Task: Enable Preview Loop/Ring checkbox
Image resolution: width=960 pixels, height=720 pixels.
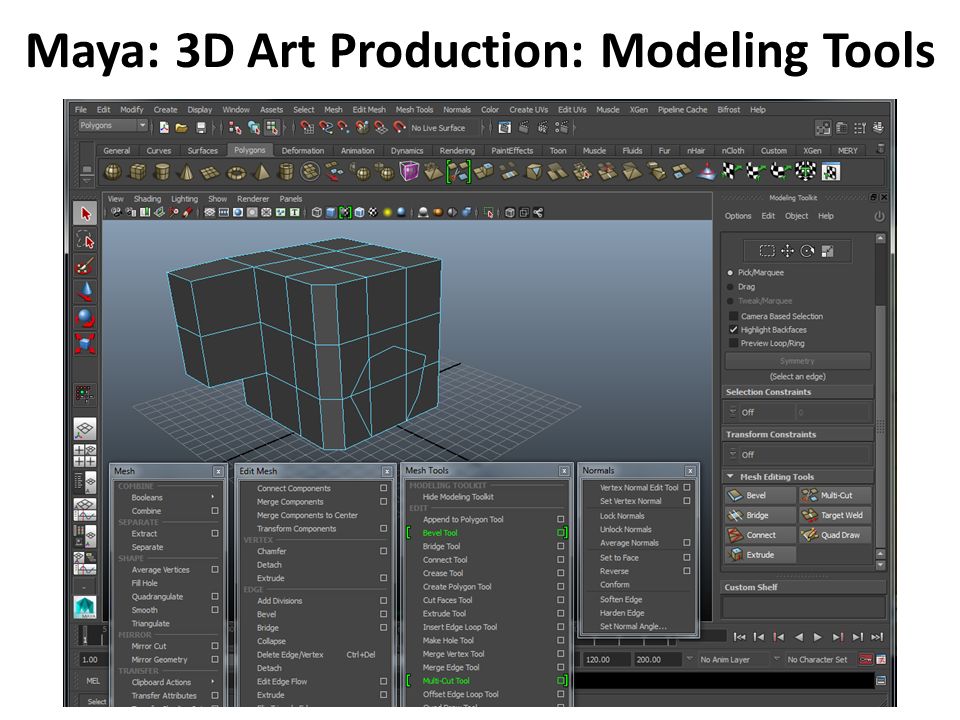Action: 733,343
